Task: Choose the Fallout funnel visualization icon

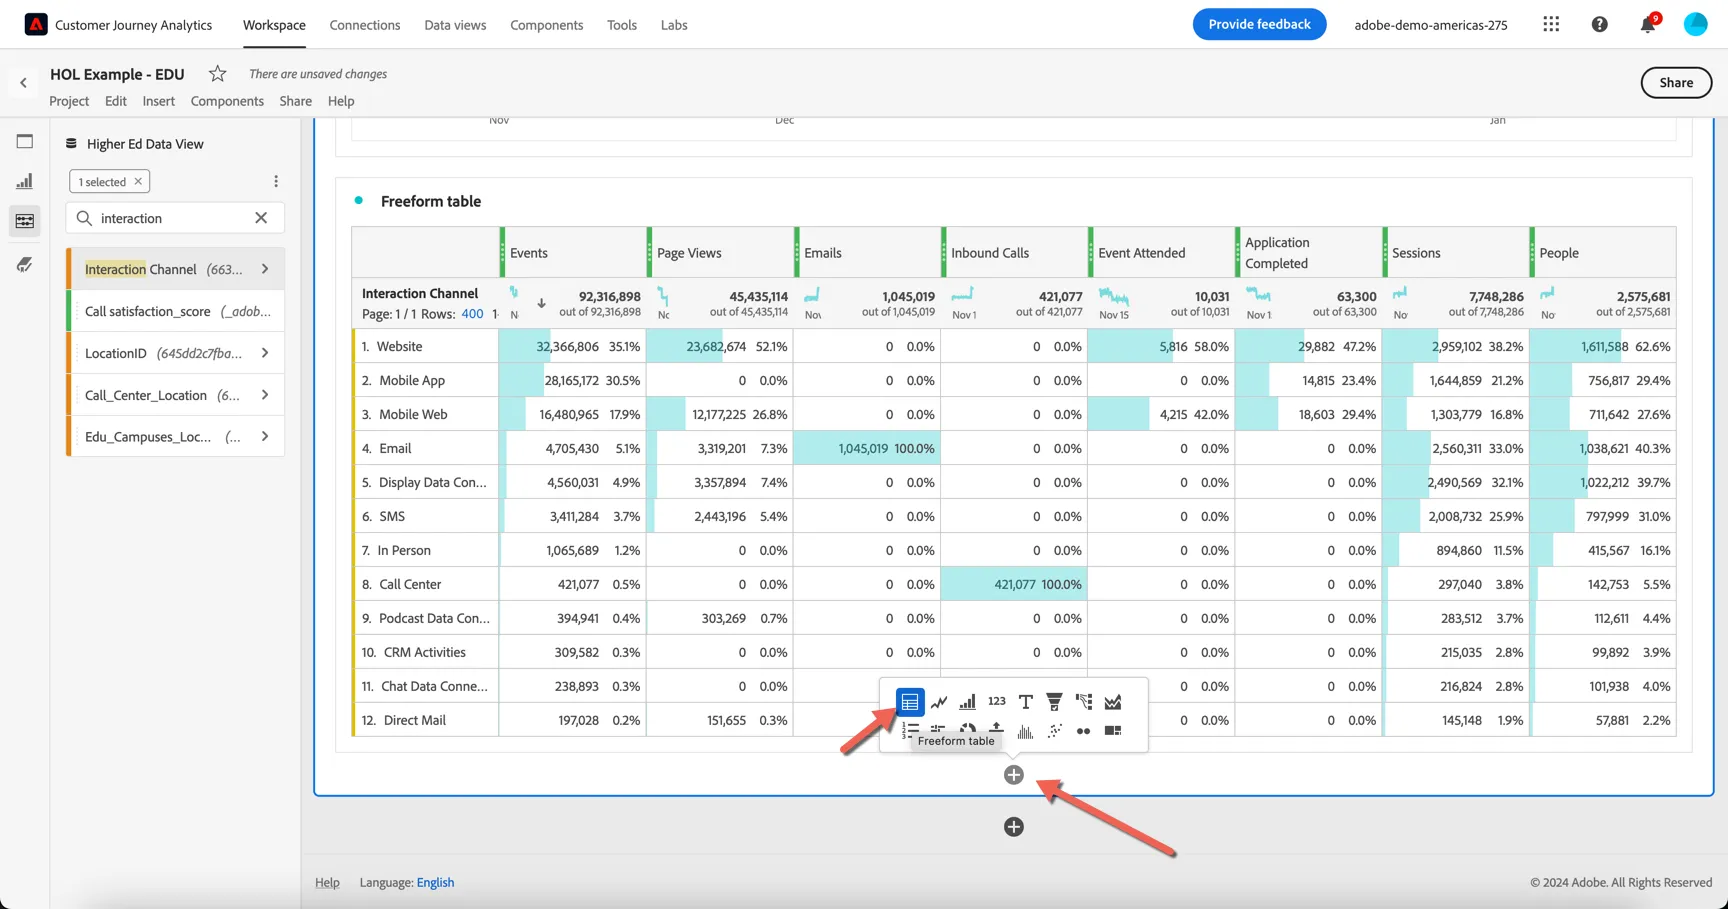Action: coord(1054,702)
